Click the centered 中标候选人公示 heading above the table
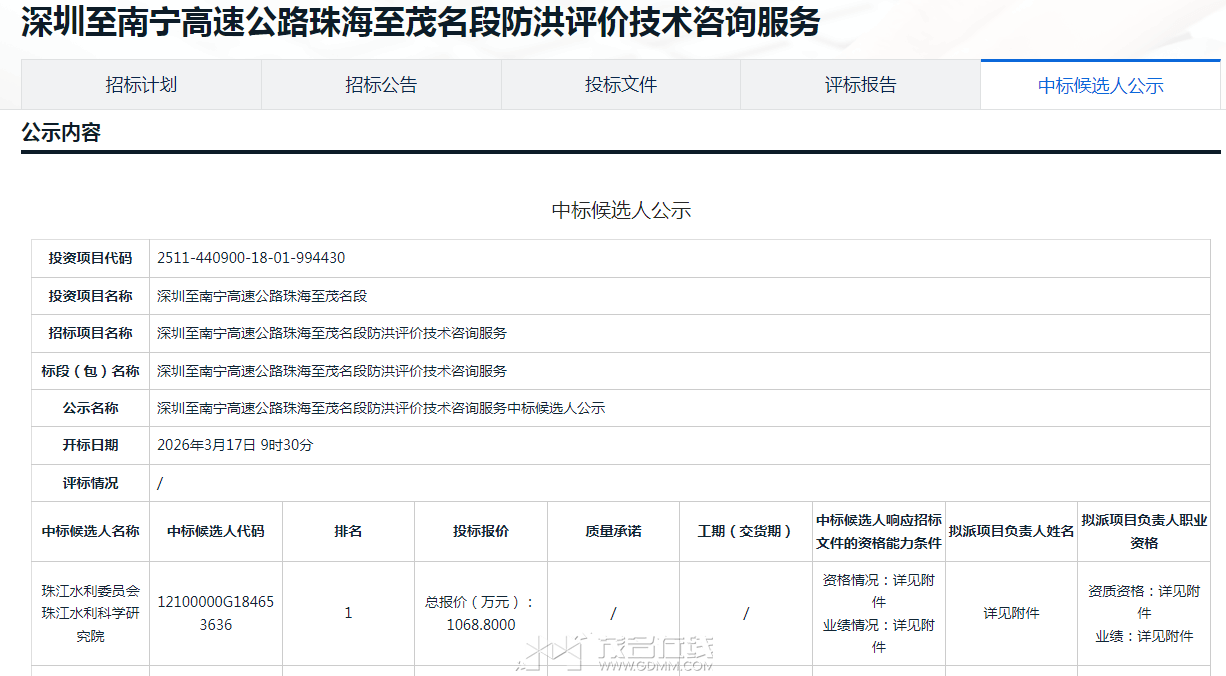 click(x=621, y=210)
